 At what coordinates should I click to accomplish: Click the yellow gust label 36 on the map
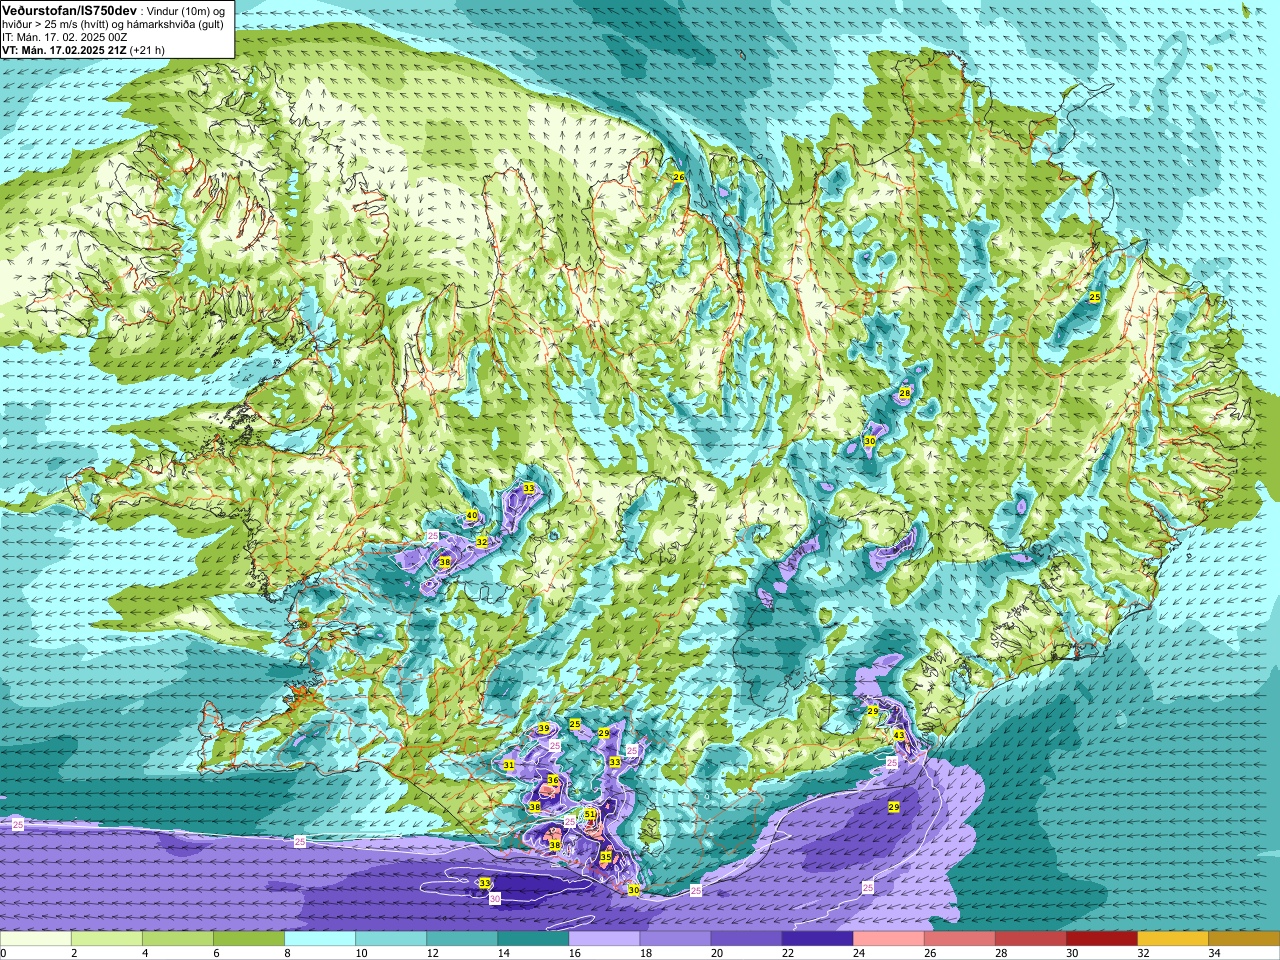[x=552, y=780]
